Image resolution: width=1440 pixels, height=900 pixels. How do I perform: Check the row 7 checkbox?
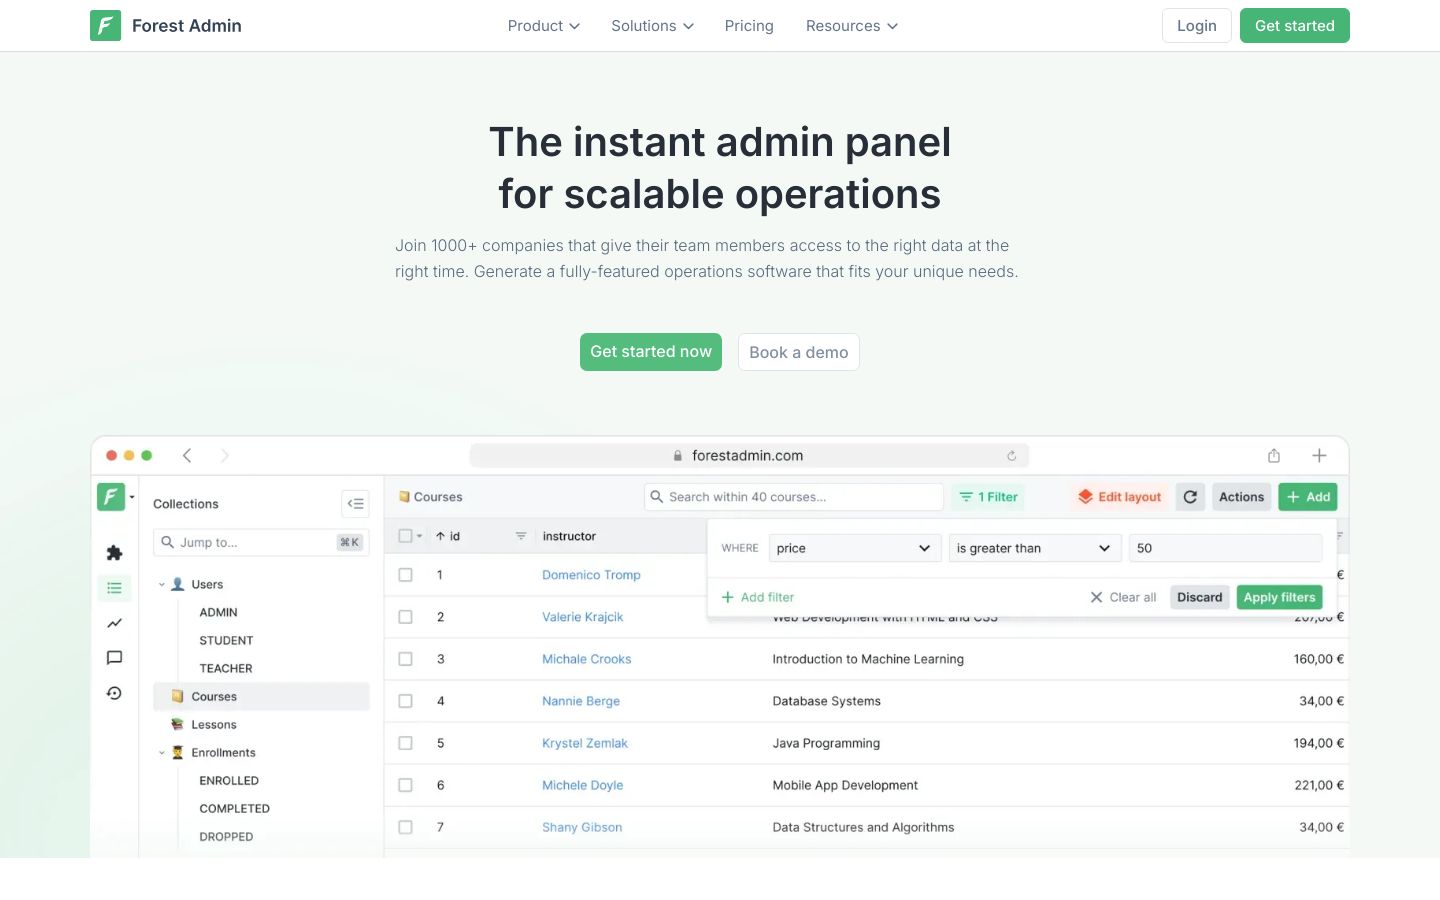point(405,827)
